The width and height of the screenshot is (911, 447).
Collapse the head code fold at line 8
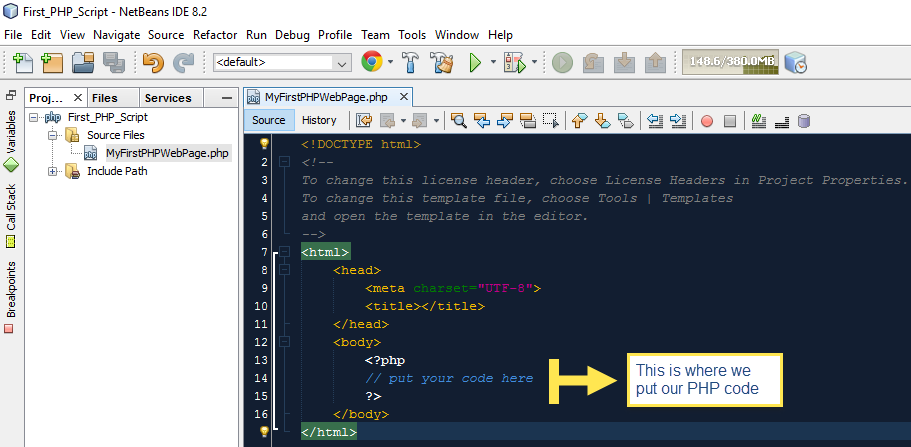tap(284, 270)
